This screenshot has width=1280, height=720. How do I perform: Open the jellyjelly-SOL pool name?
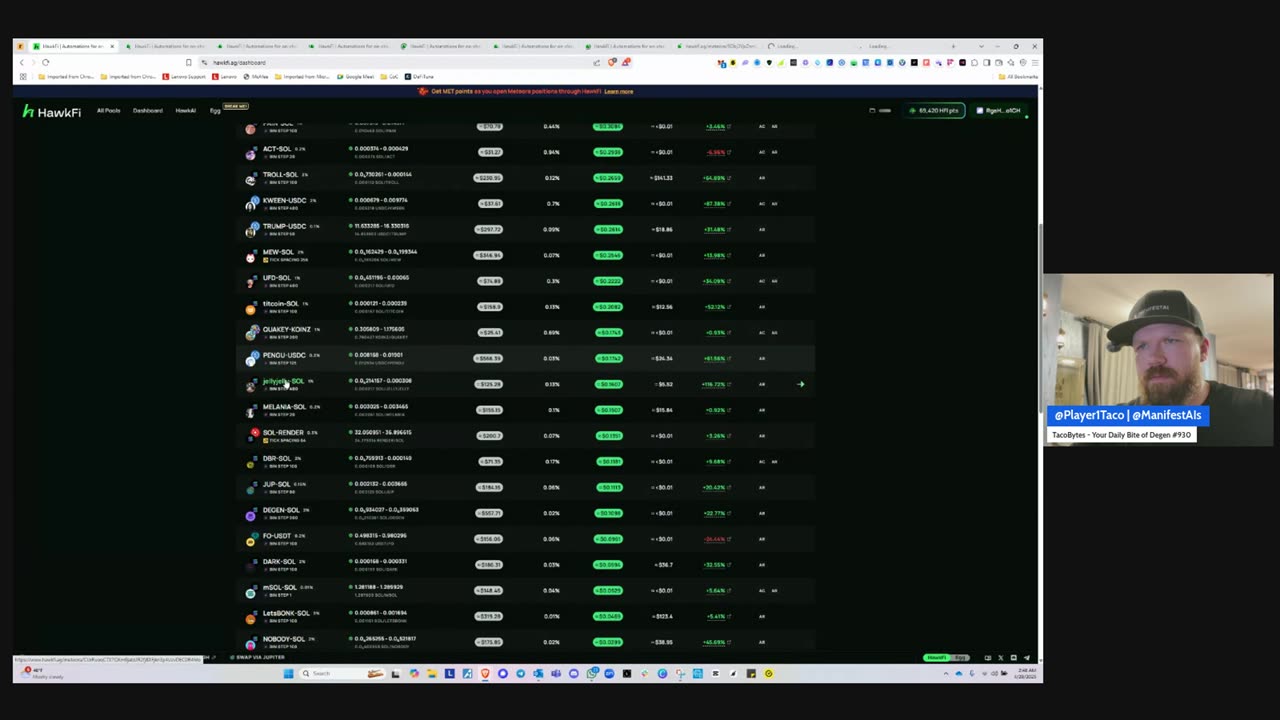pyautogui.click(x=283, y=381)
